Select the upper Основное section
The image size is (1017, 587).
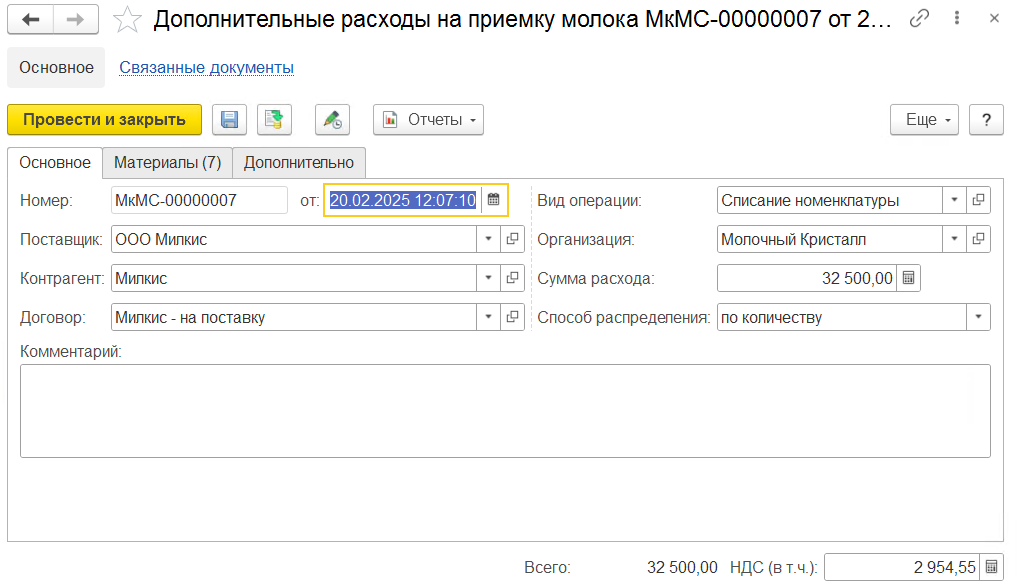point(56,67)
